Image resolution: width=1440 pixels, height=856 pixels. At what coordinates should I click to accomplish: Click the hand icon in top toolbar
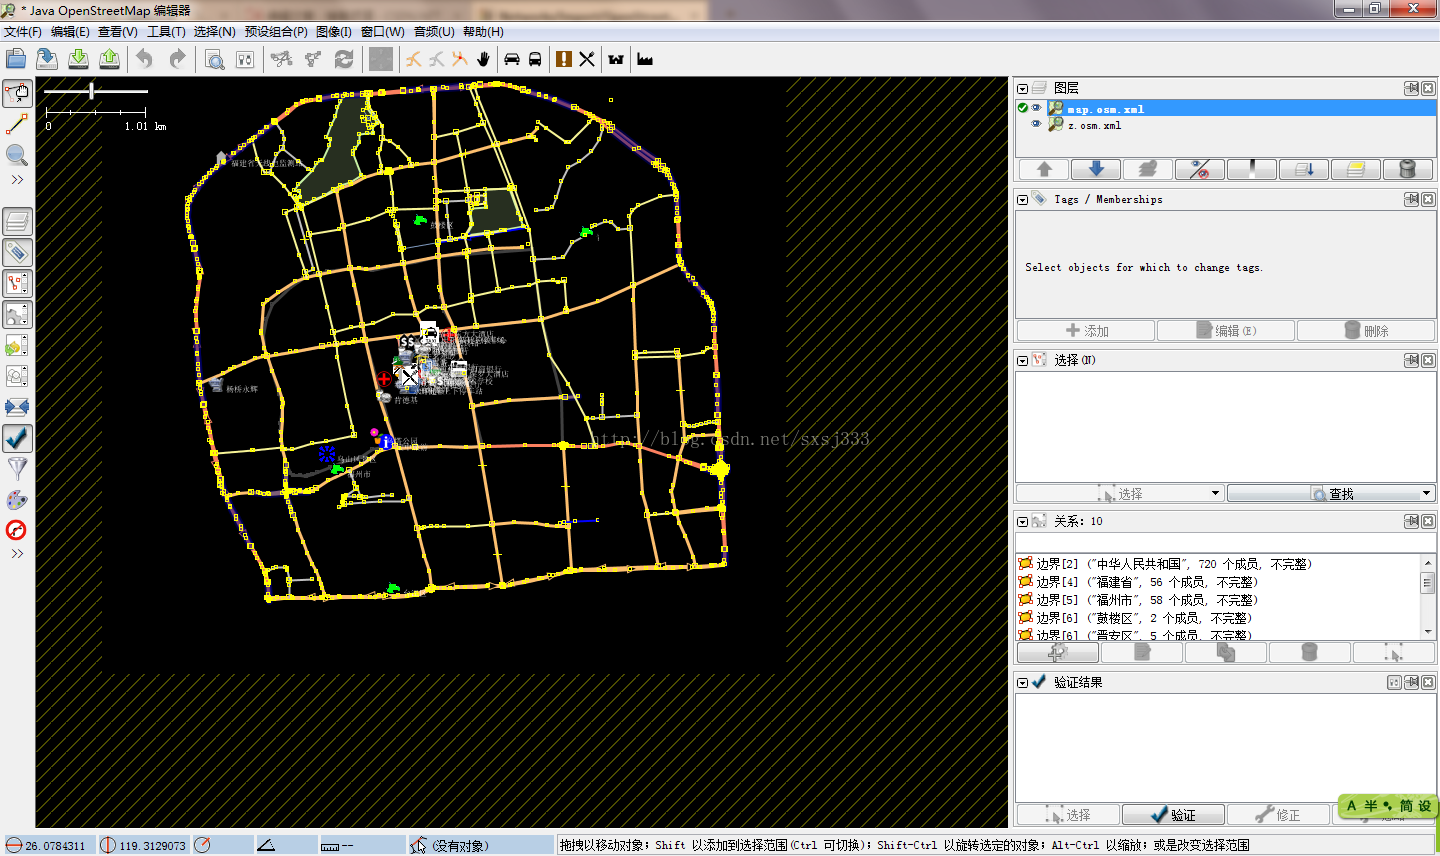[484, 59]
